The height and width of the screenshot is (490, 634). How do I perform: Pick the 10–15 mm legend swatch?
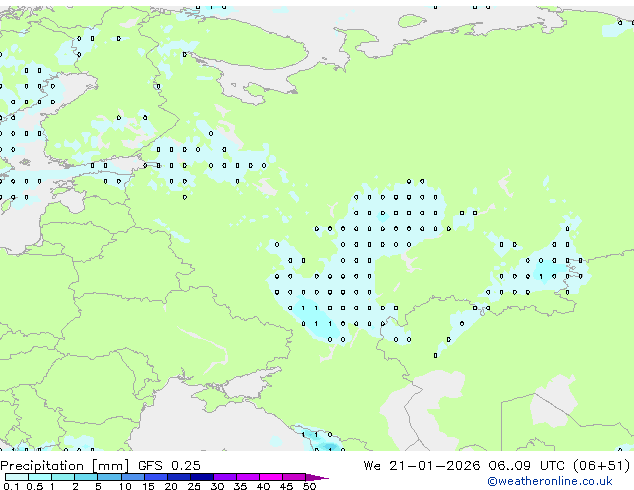133,477
